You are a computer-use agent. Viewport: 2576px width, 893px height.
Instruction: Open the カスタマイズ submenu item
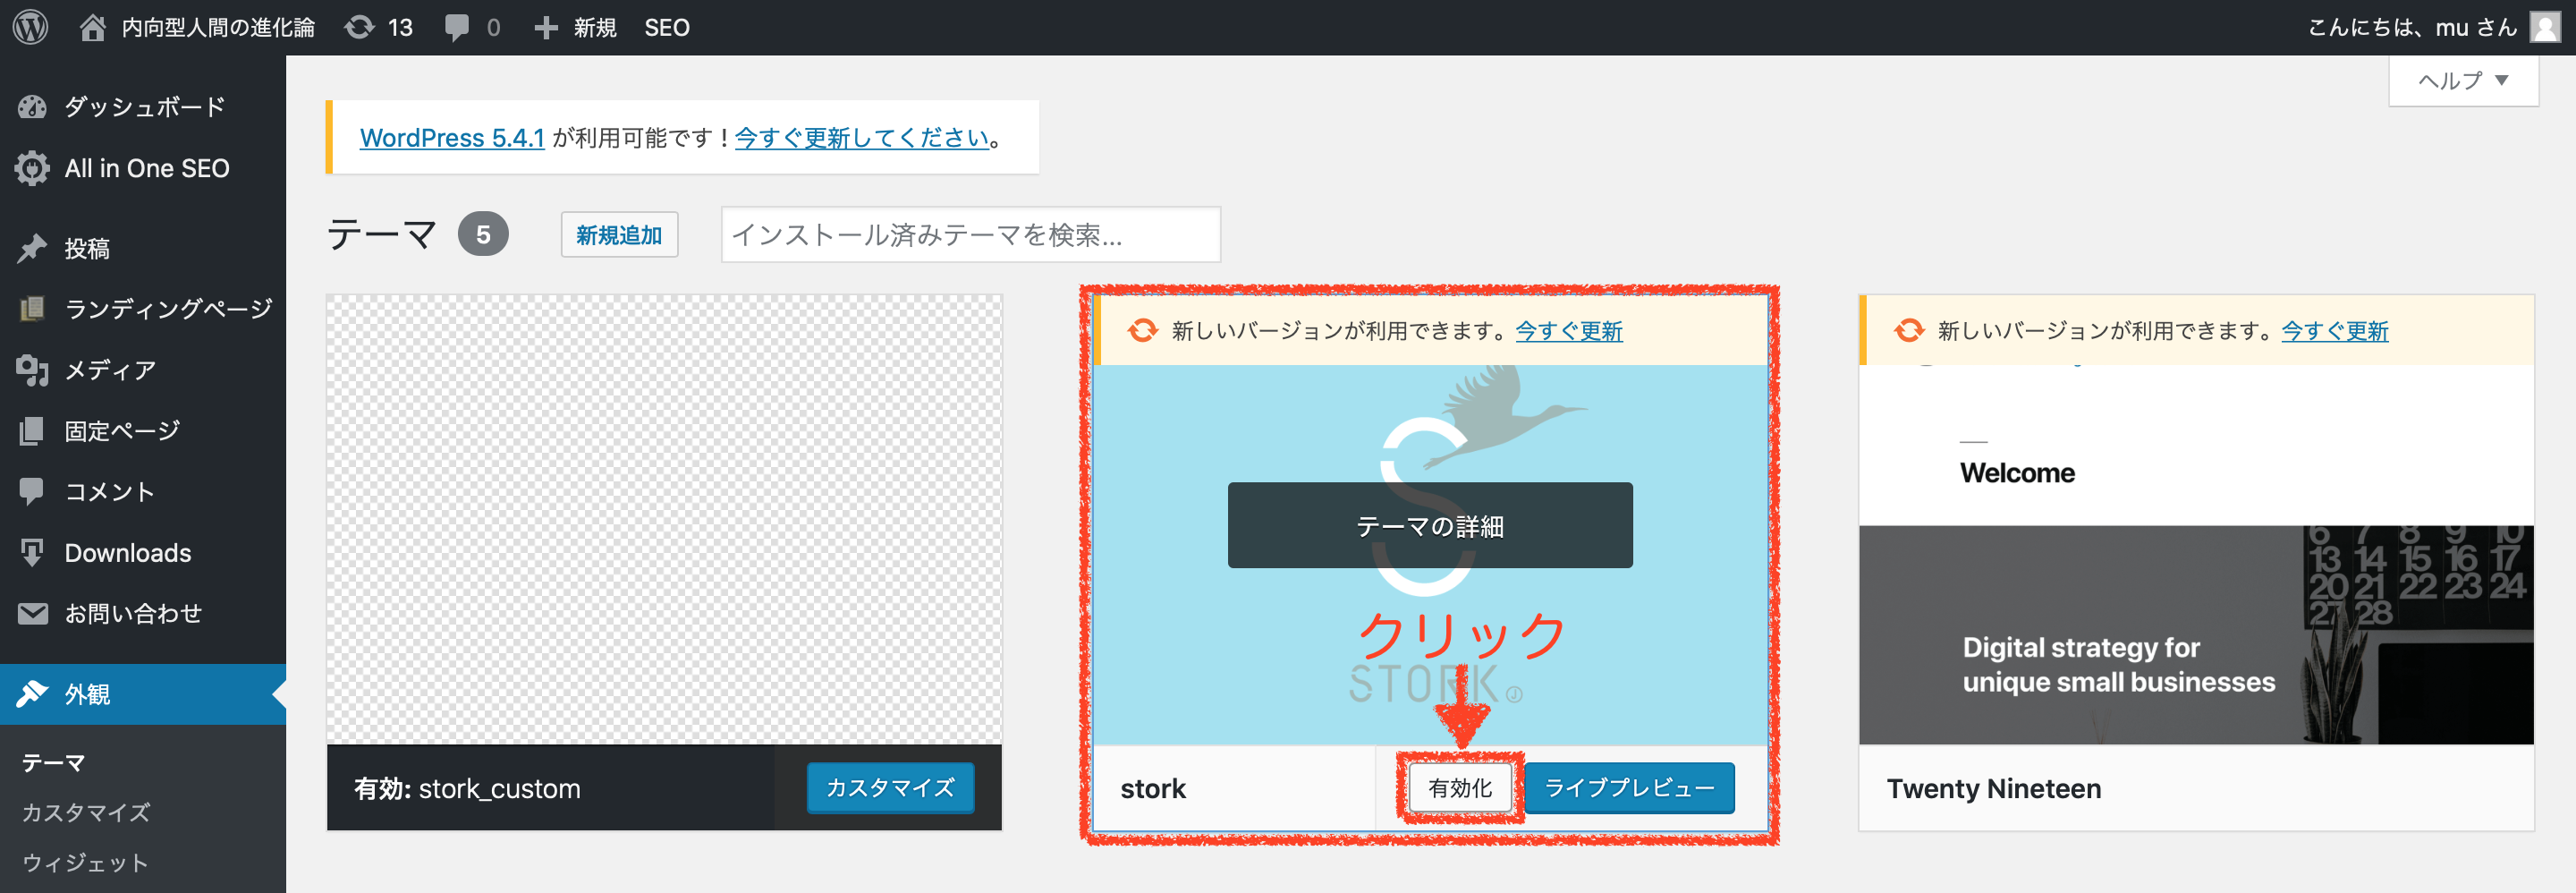tap(86, 812)
